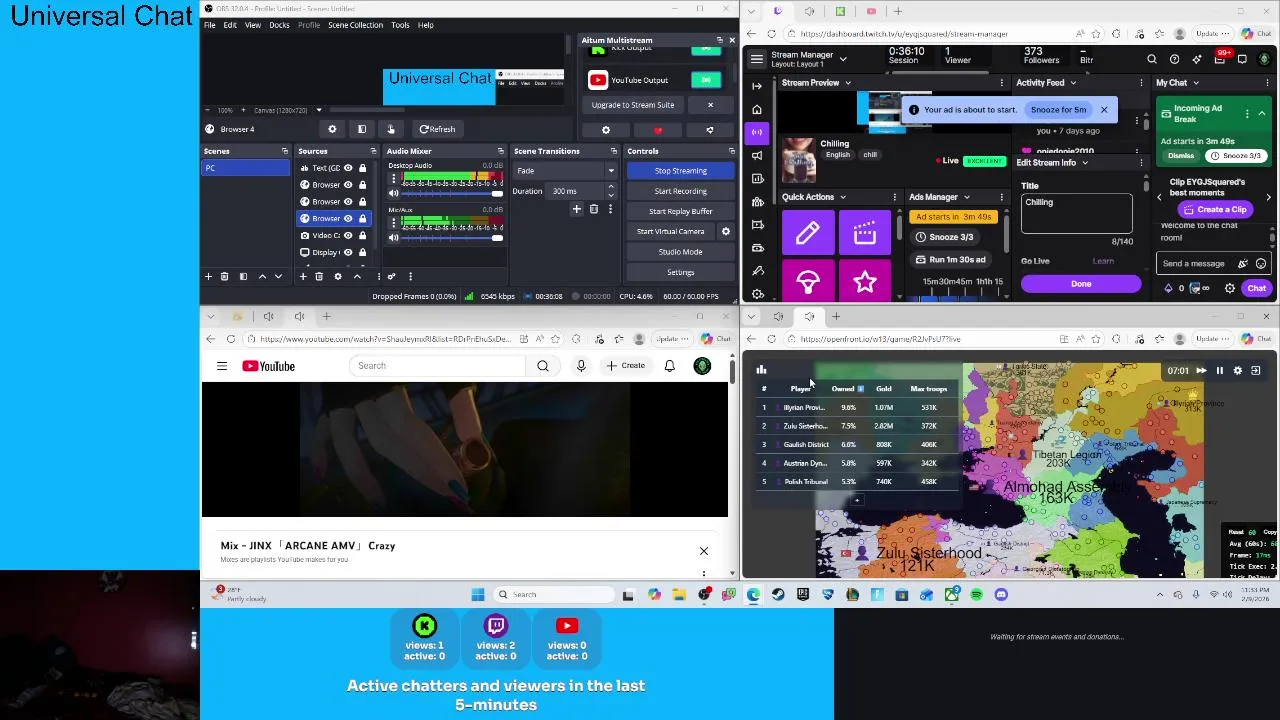
Task: Open Aitum Multistream settings gear
Action: 605,130
